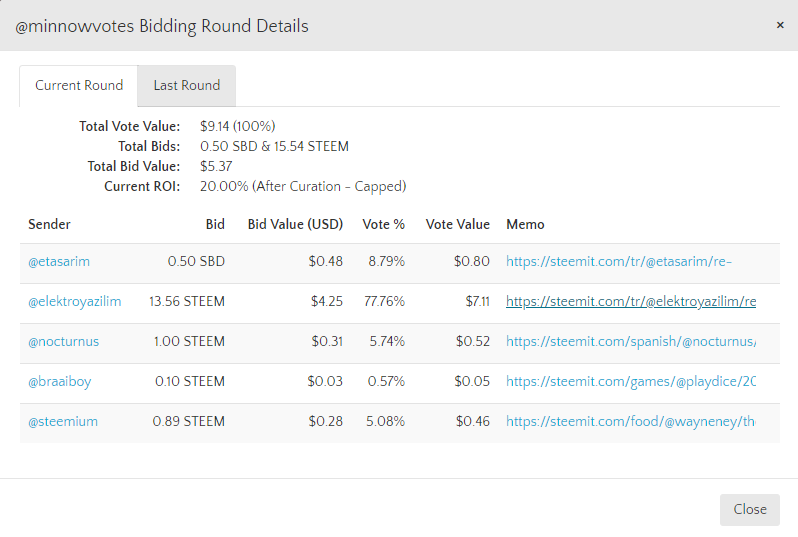The width and height of the screenshot is (798, 537).
Task: Go to @steemium sender profile
Action: pos(63,422)
